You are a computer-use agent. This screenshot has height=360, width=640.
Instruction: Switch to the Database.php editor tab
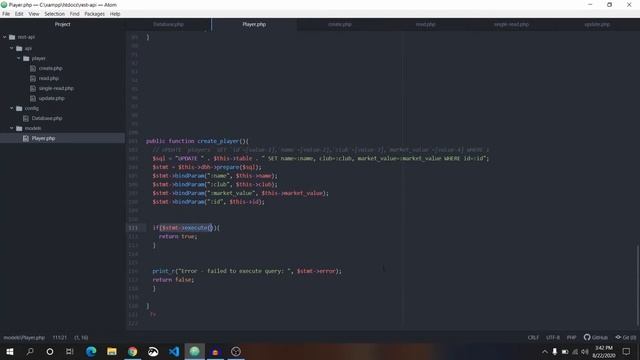point(168,24)
